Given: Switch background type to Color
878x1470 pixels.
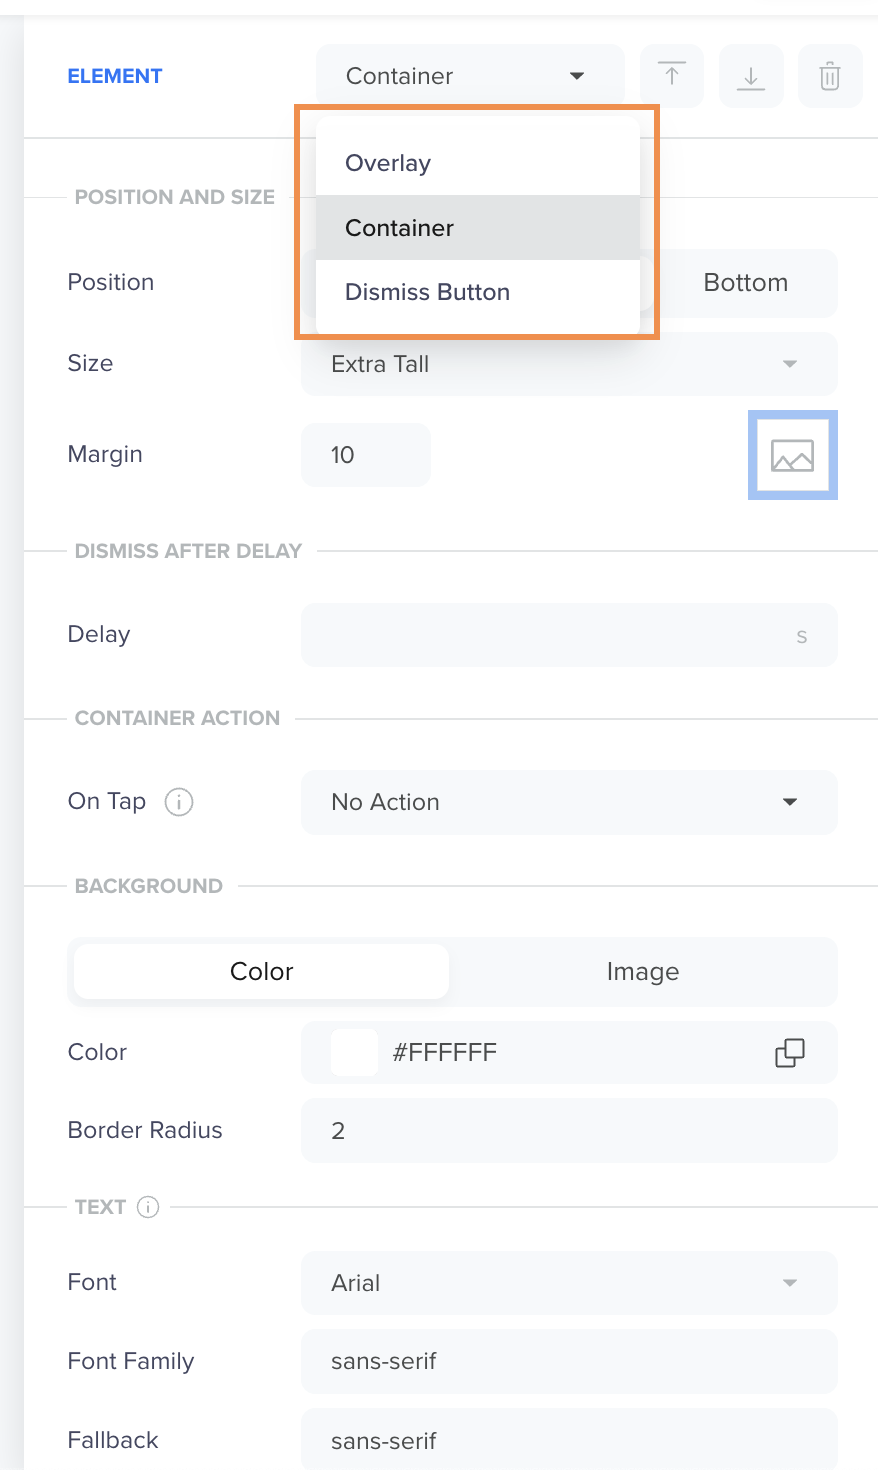Looking at the screenshot, I should [262, 972].
